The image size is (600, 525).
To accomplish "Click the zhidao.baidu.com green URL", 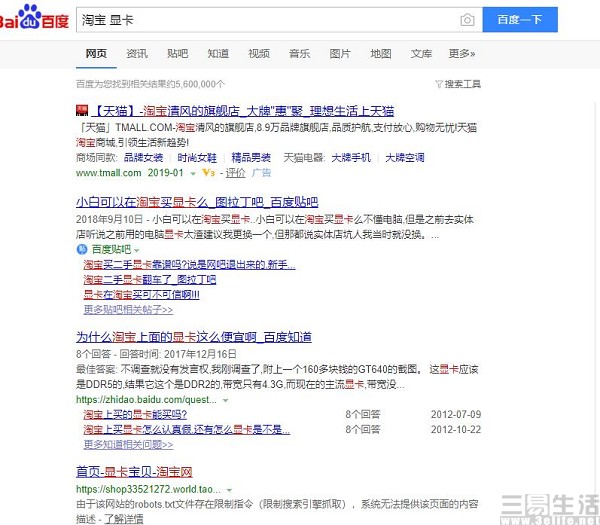I will [147, 400].
